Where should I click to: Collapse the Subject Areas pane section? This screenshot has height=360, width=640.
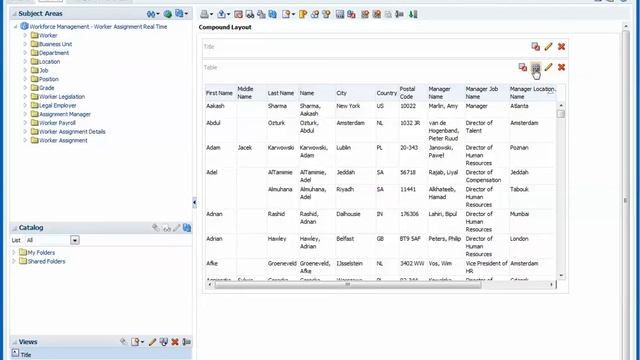tap(14, 13)
